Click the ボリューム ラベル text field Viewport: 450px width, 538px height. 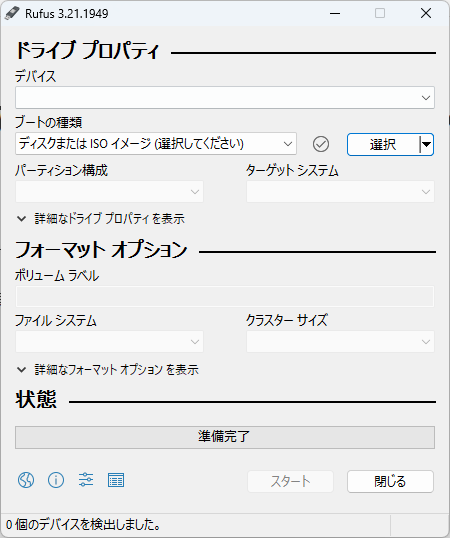(225, 296)
